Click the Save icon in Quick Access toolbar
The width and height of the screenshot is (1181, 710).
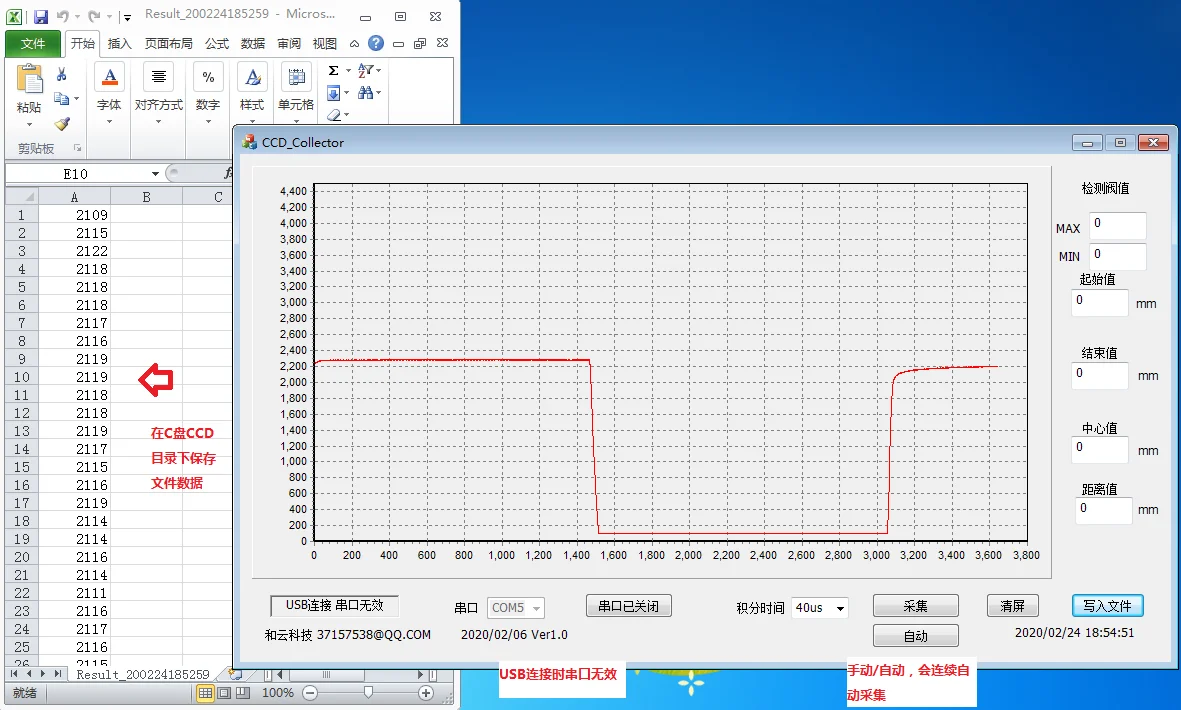click(40, 16)
